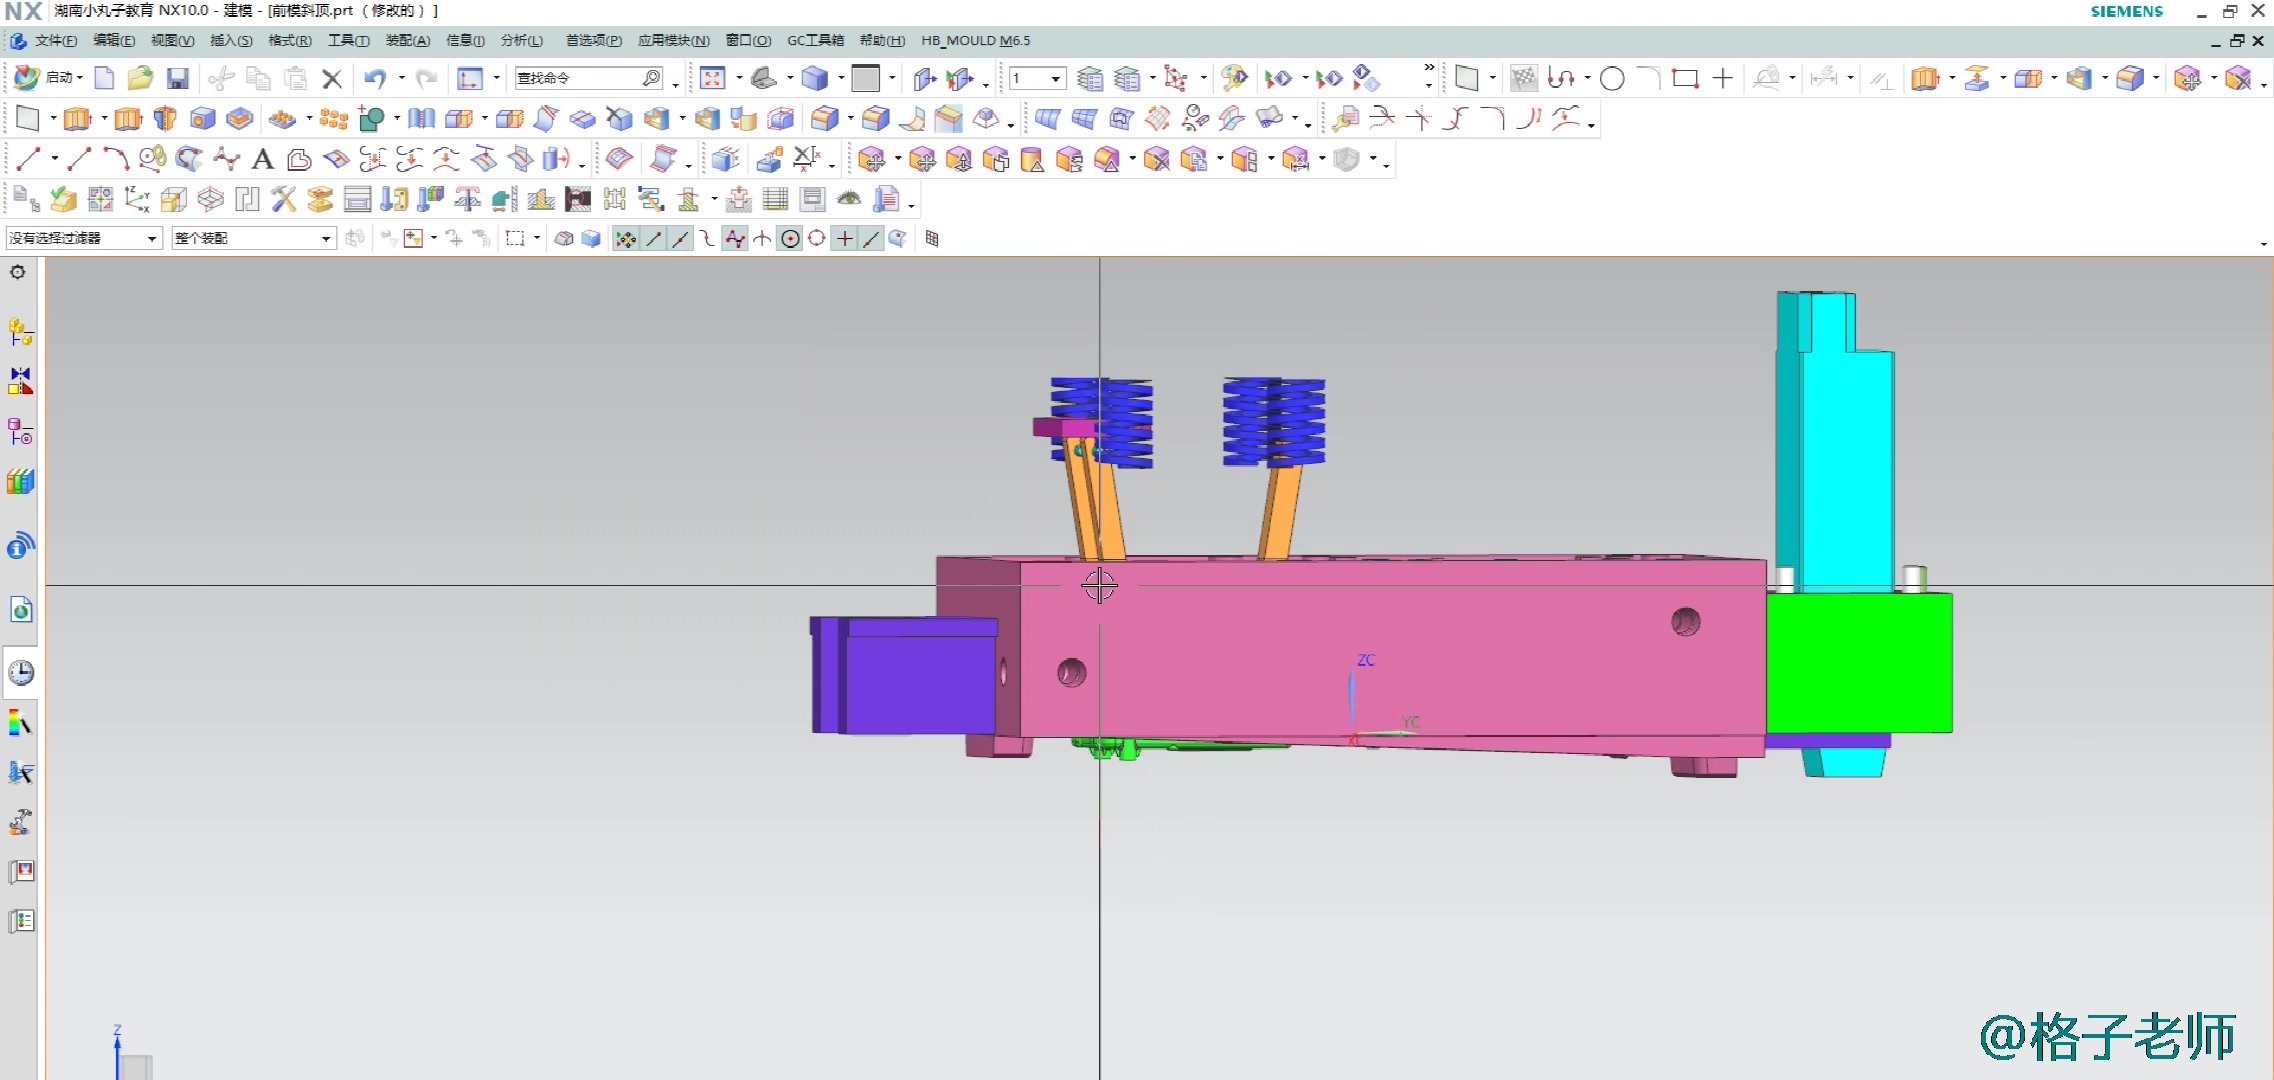
Task: Click the Fit view icon
Action: click(x=712, y=79)
